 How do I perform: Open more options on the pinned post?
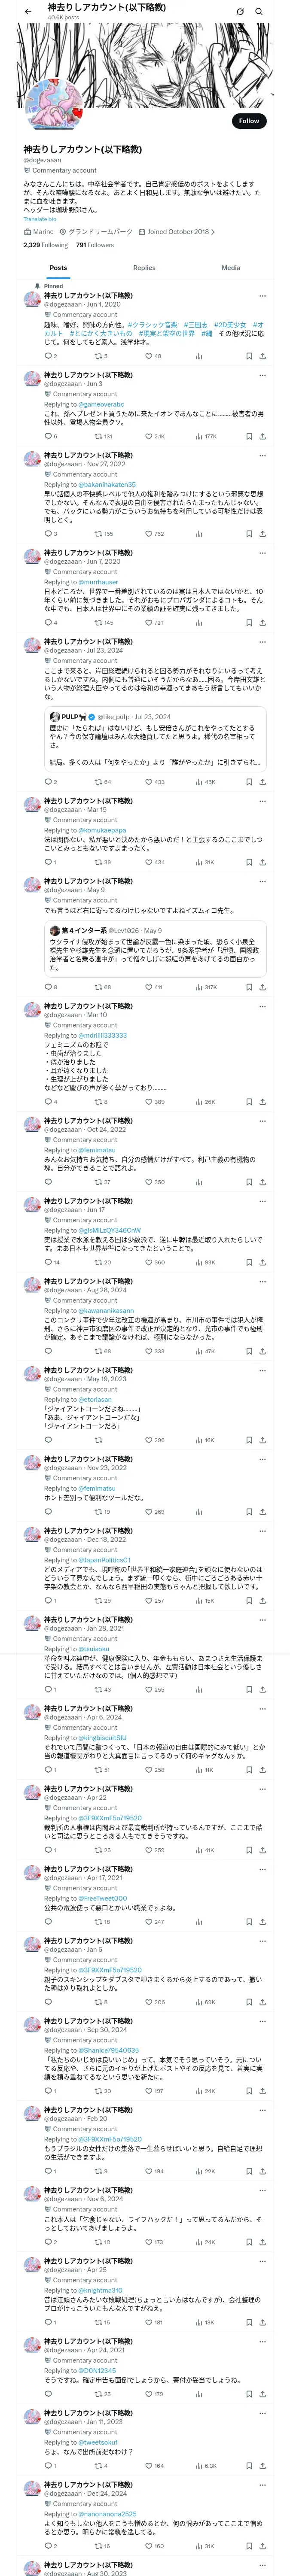tap(263, 296)
